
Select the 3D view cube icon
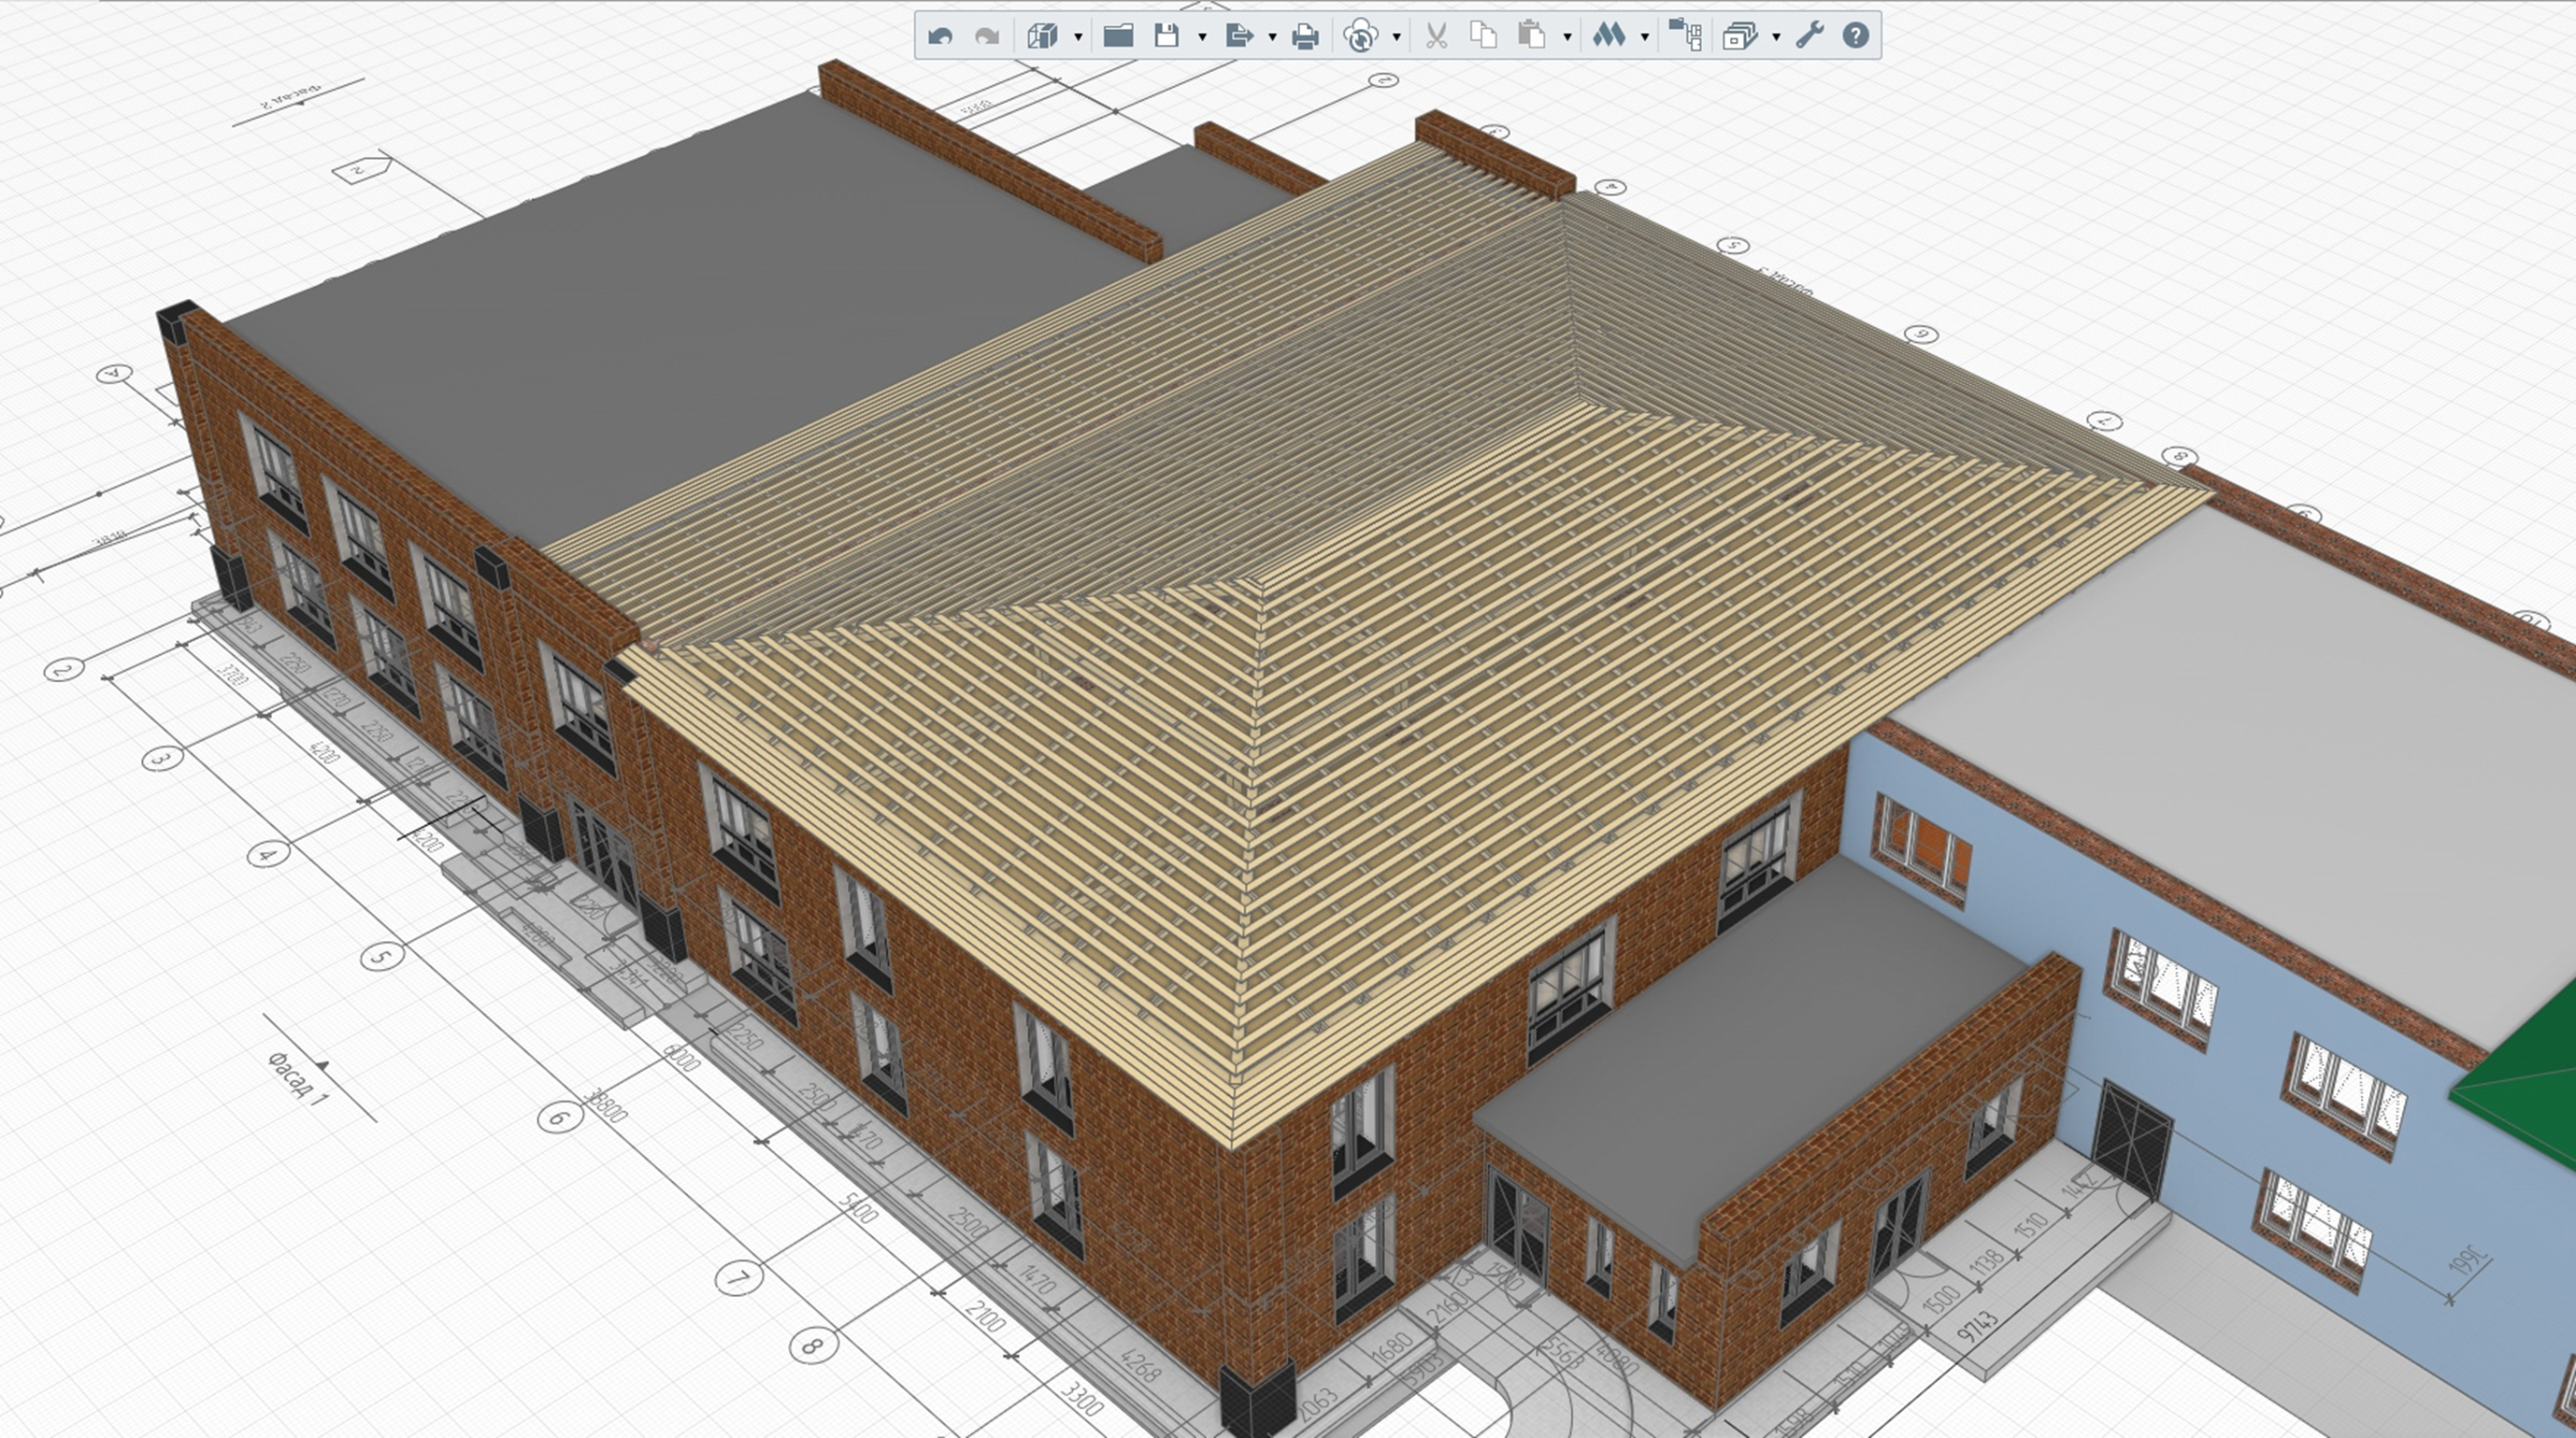[x=1042, y=37]
